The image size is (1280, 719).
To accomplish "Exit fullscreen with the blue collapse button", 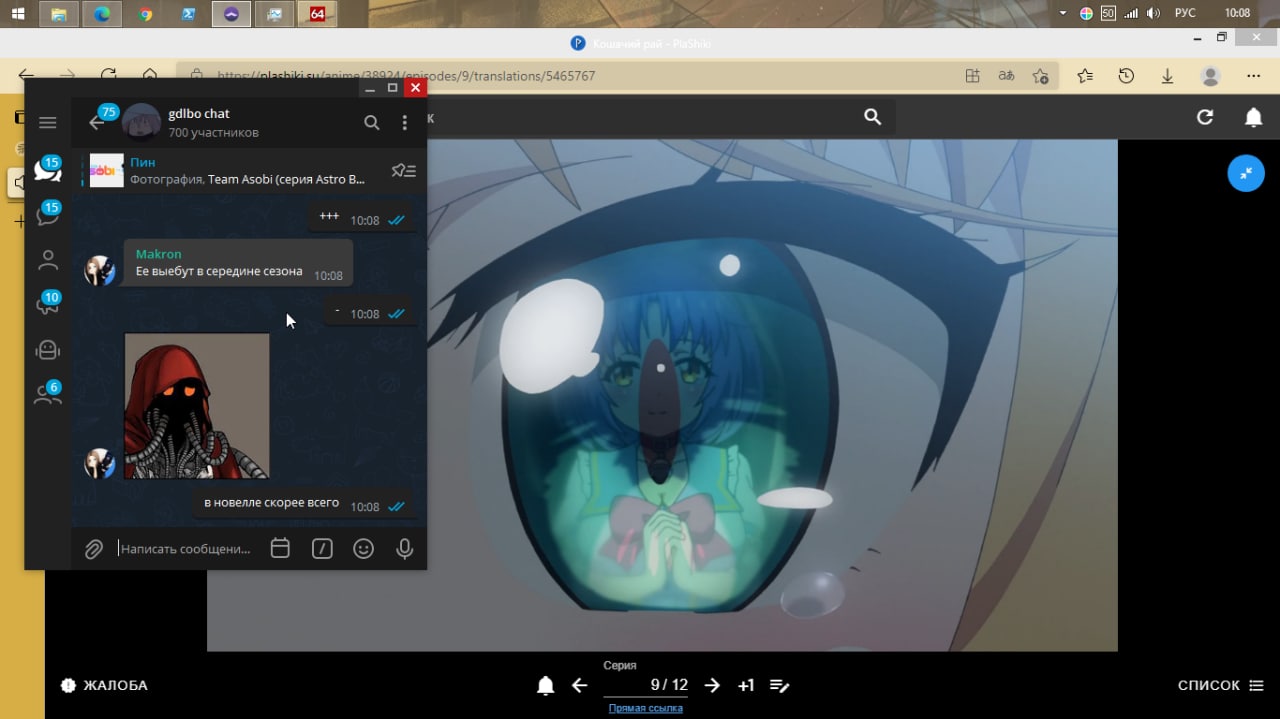I will [1246, 173].
